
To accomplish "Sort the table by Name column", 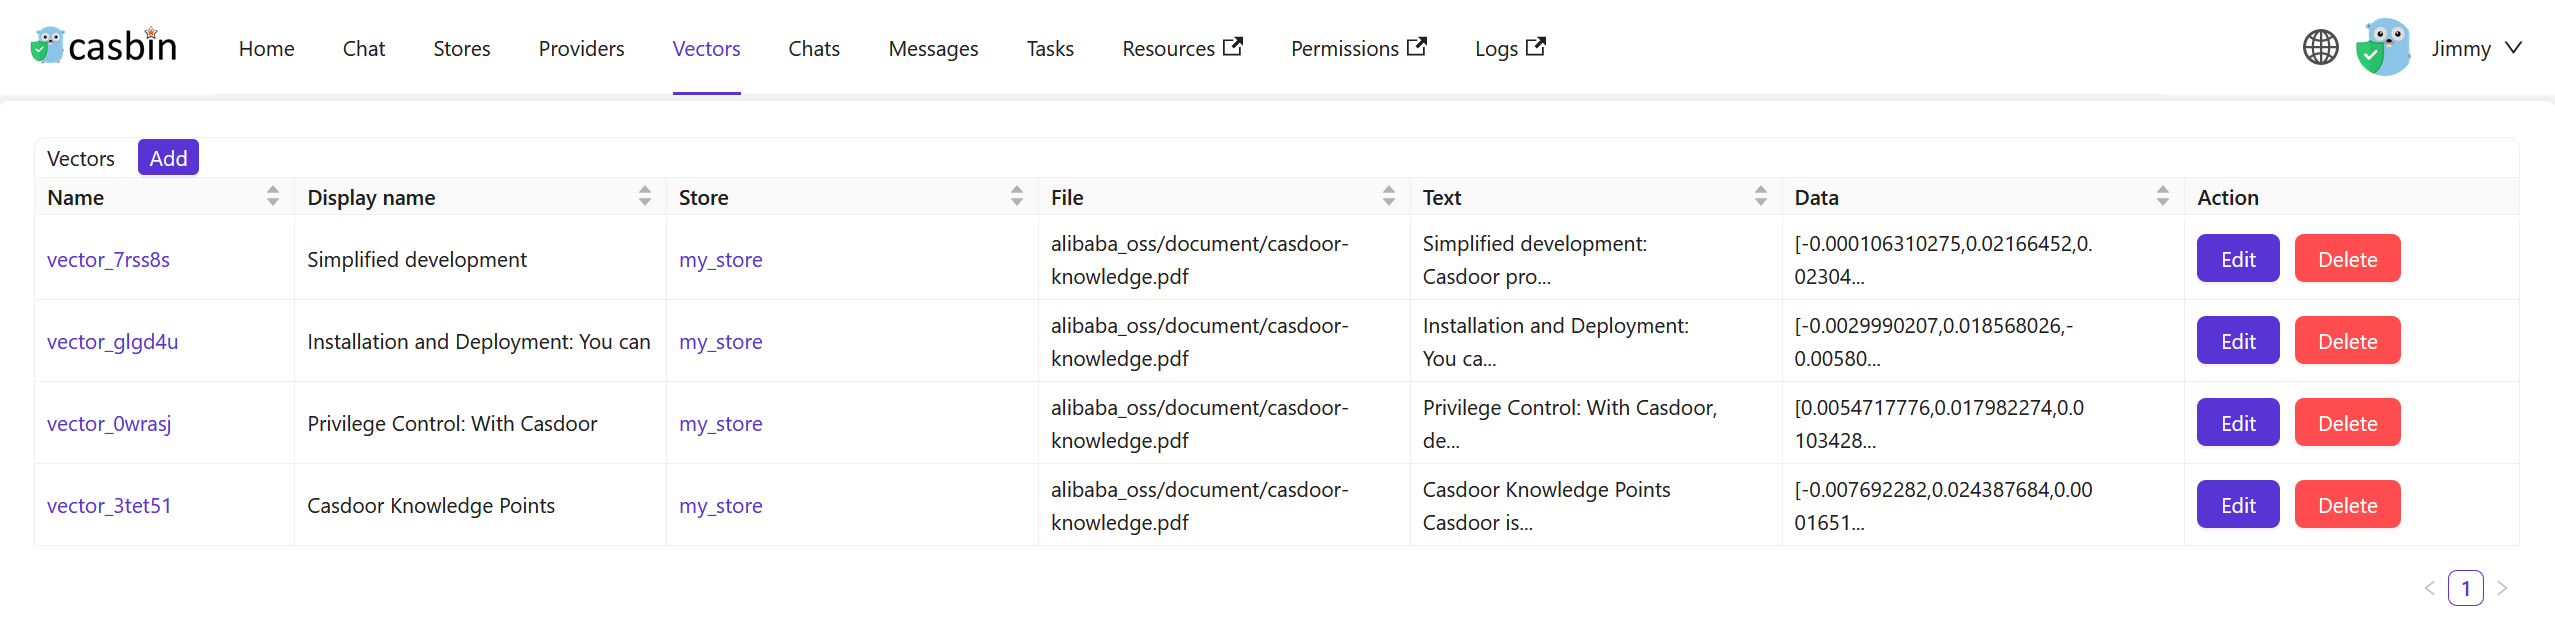I will click(272, 197).
